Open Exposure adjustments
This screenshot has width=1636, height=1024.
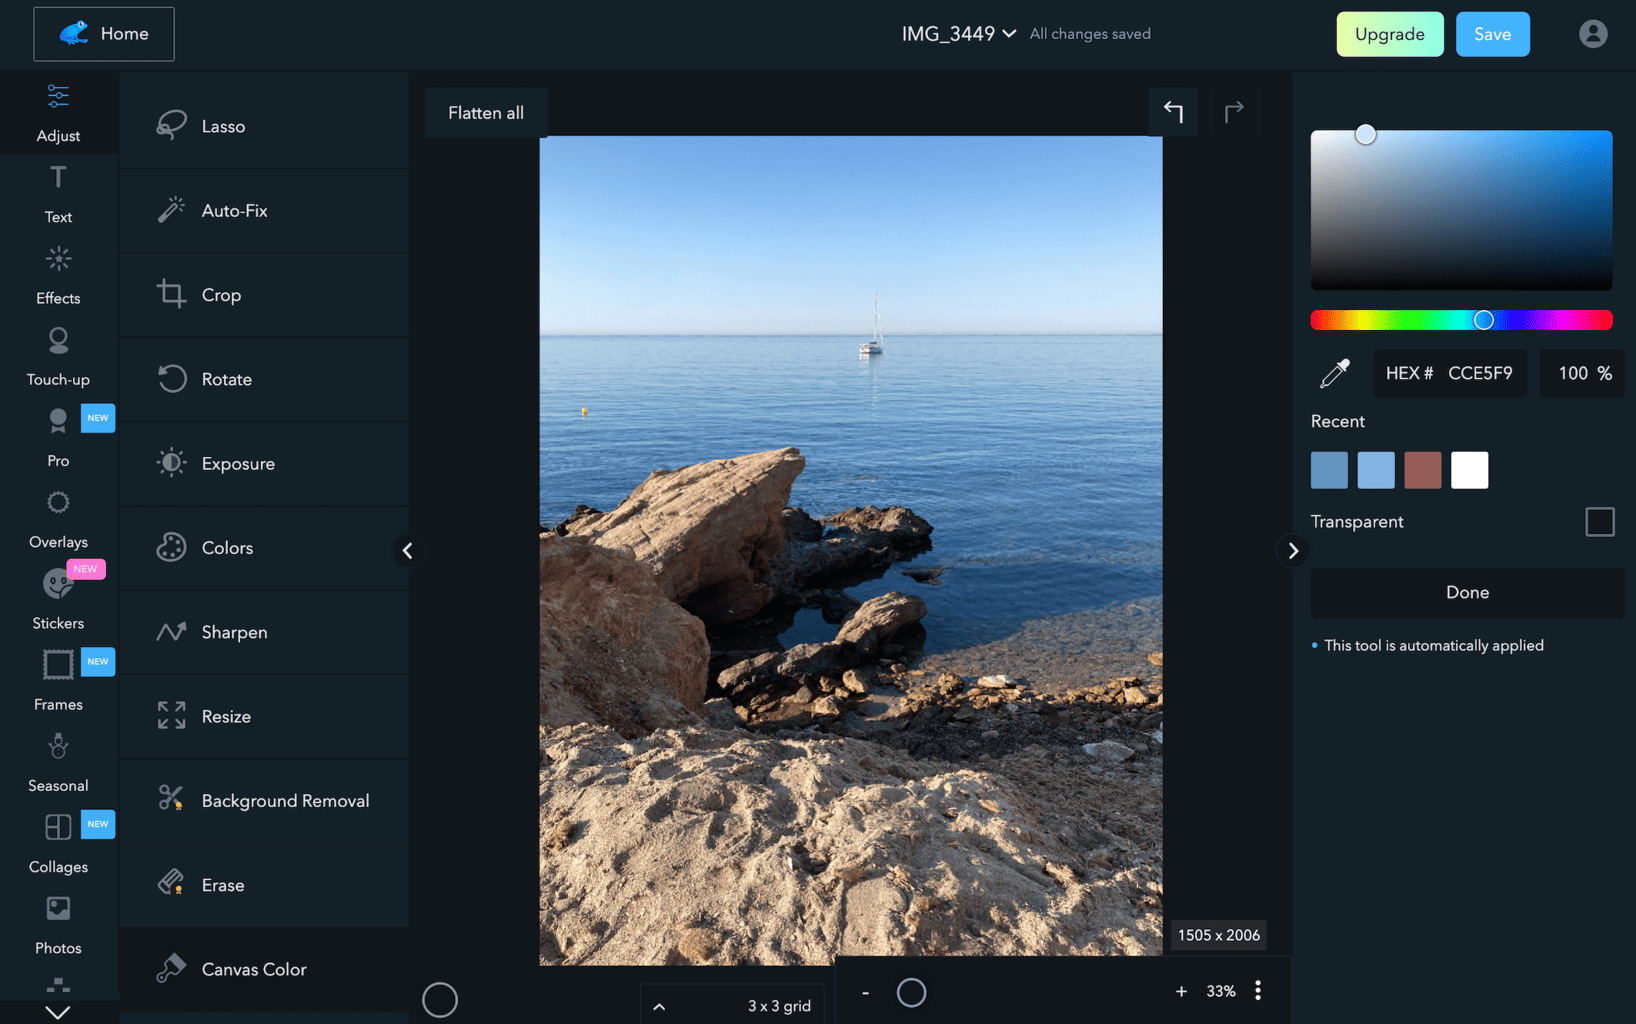pyautogui.click(x=264, y=464)
